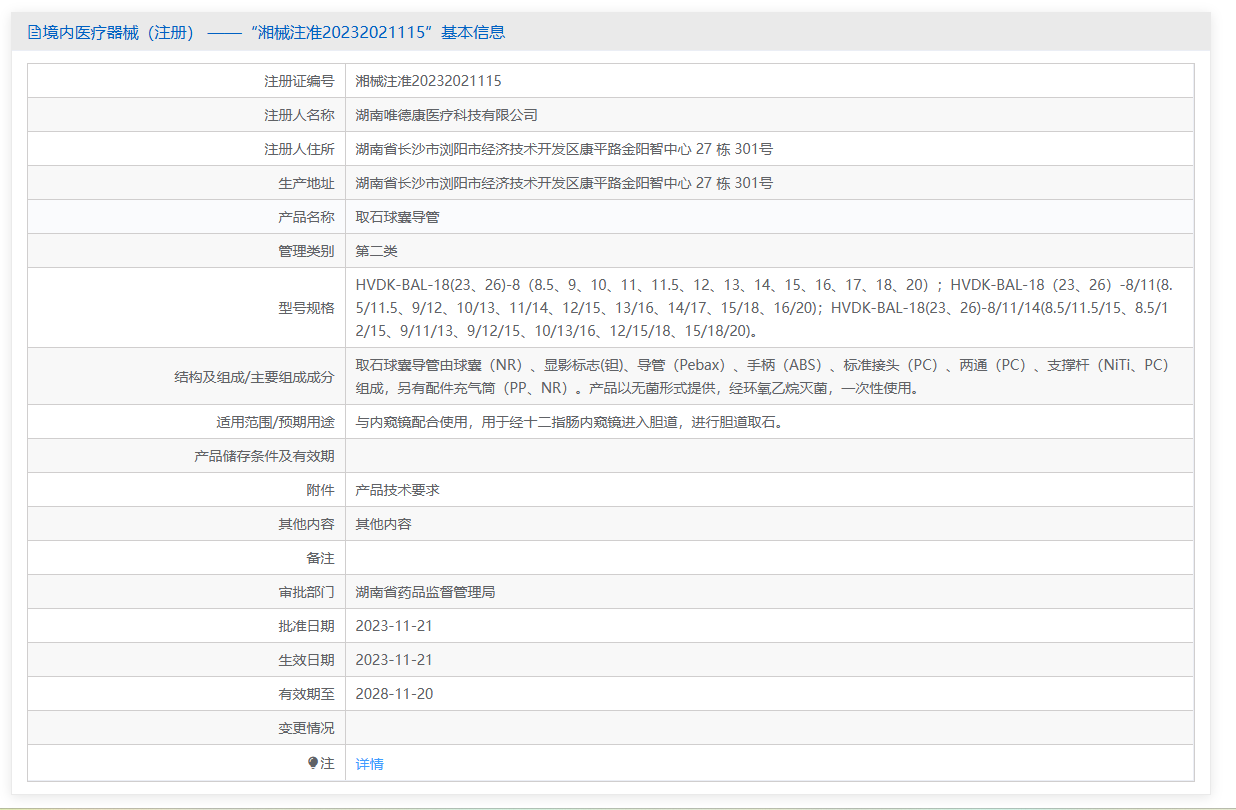Click approval department 湖南省药品监督管理局
Viewport: 1236px width, 810px height.
point(425,592)
